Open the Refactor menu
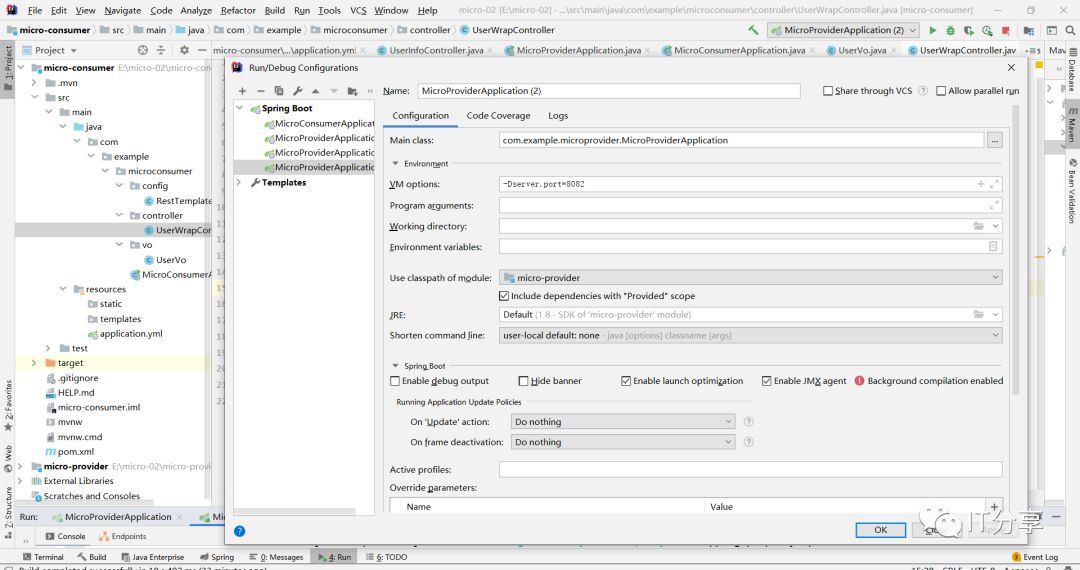The width and height of the screenshot is (1080, 570). pyautogui.click(x=238, y=10)
